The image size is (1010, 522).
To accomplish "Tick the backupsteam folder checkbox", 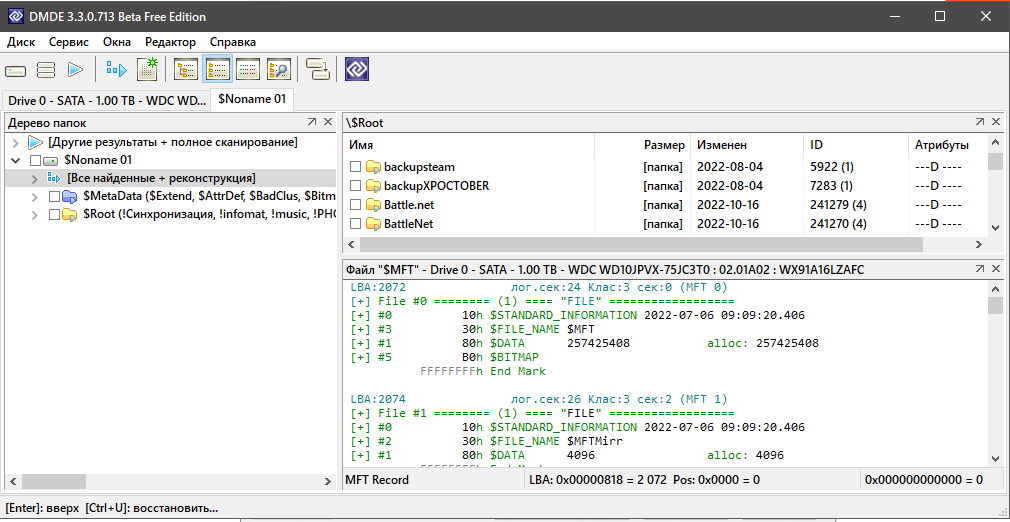I will (355, 167).
